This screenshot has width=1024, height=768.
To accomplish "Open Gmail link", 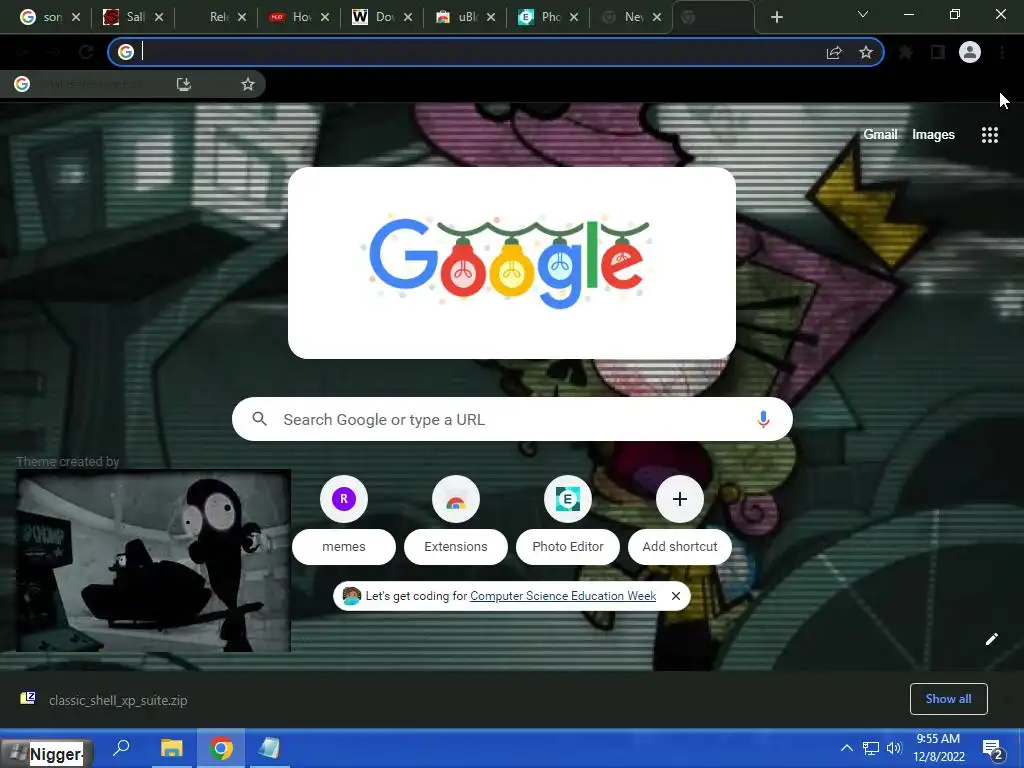I will (880, 134).
